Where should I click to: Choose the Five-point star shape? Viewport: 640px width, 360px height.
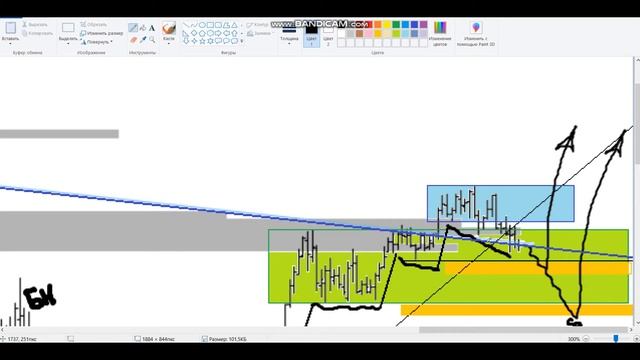[202, 41]
